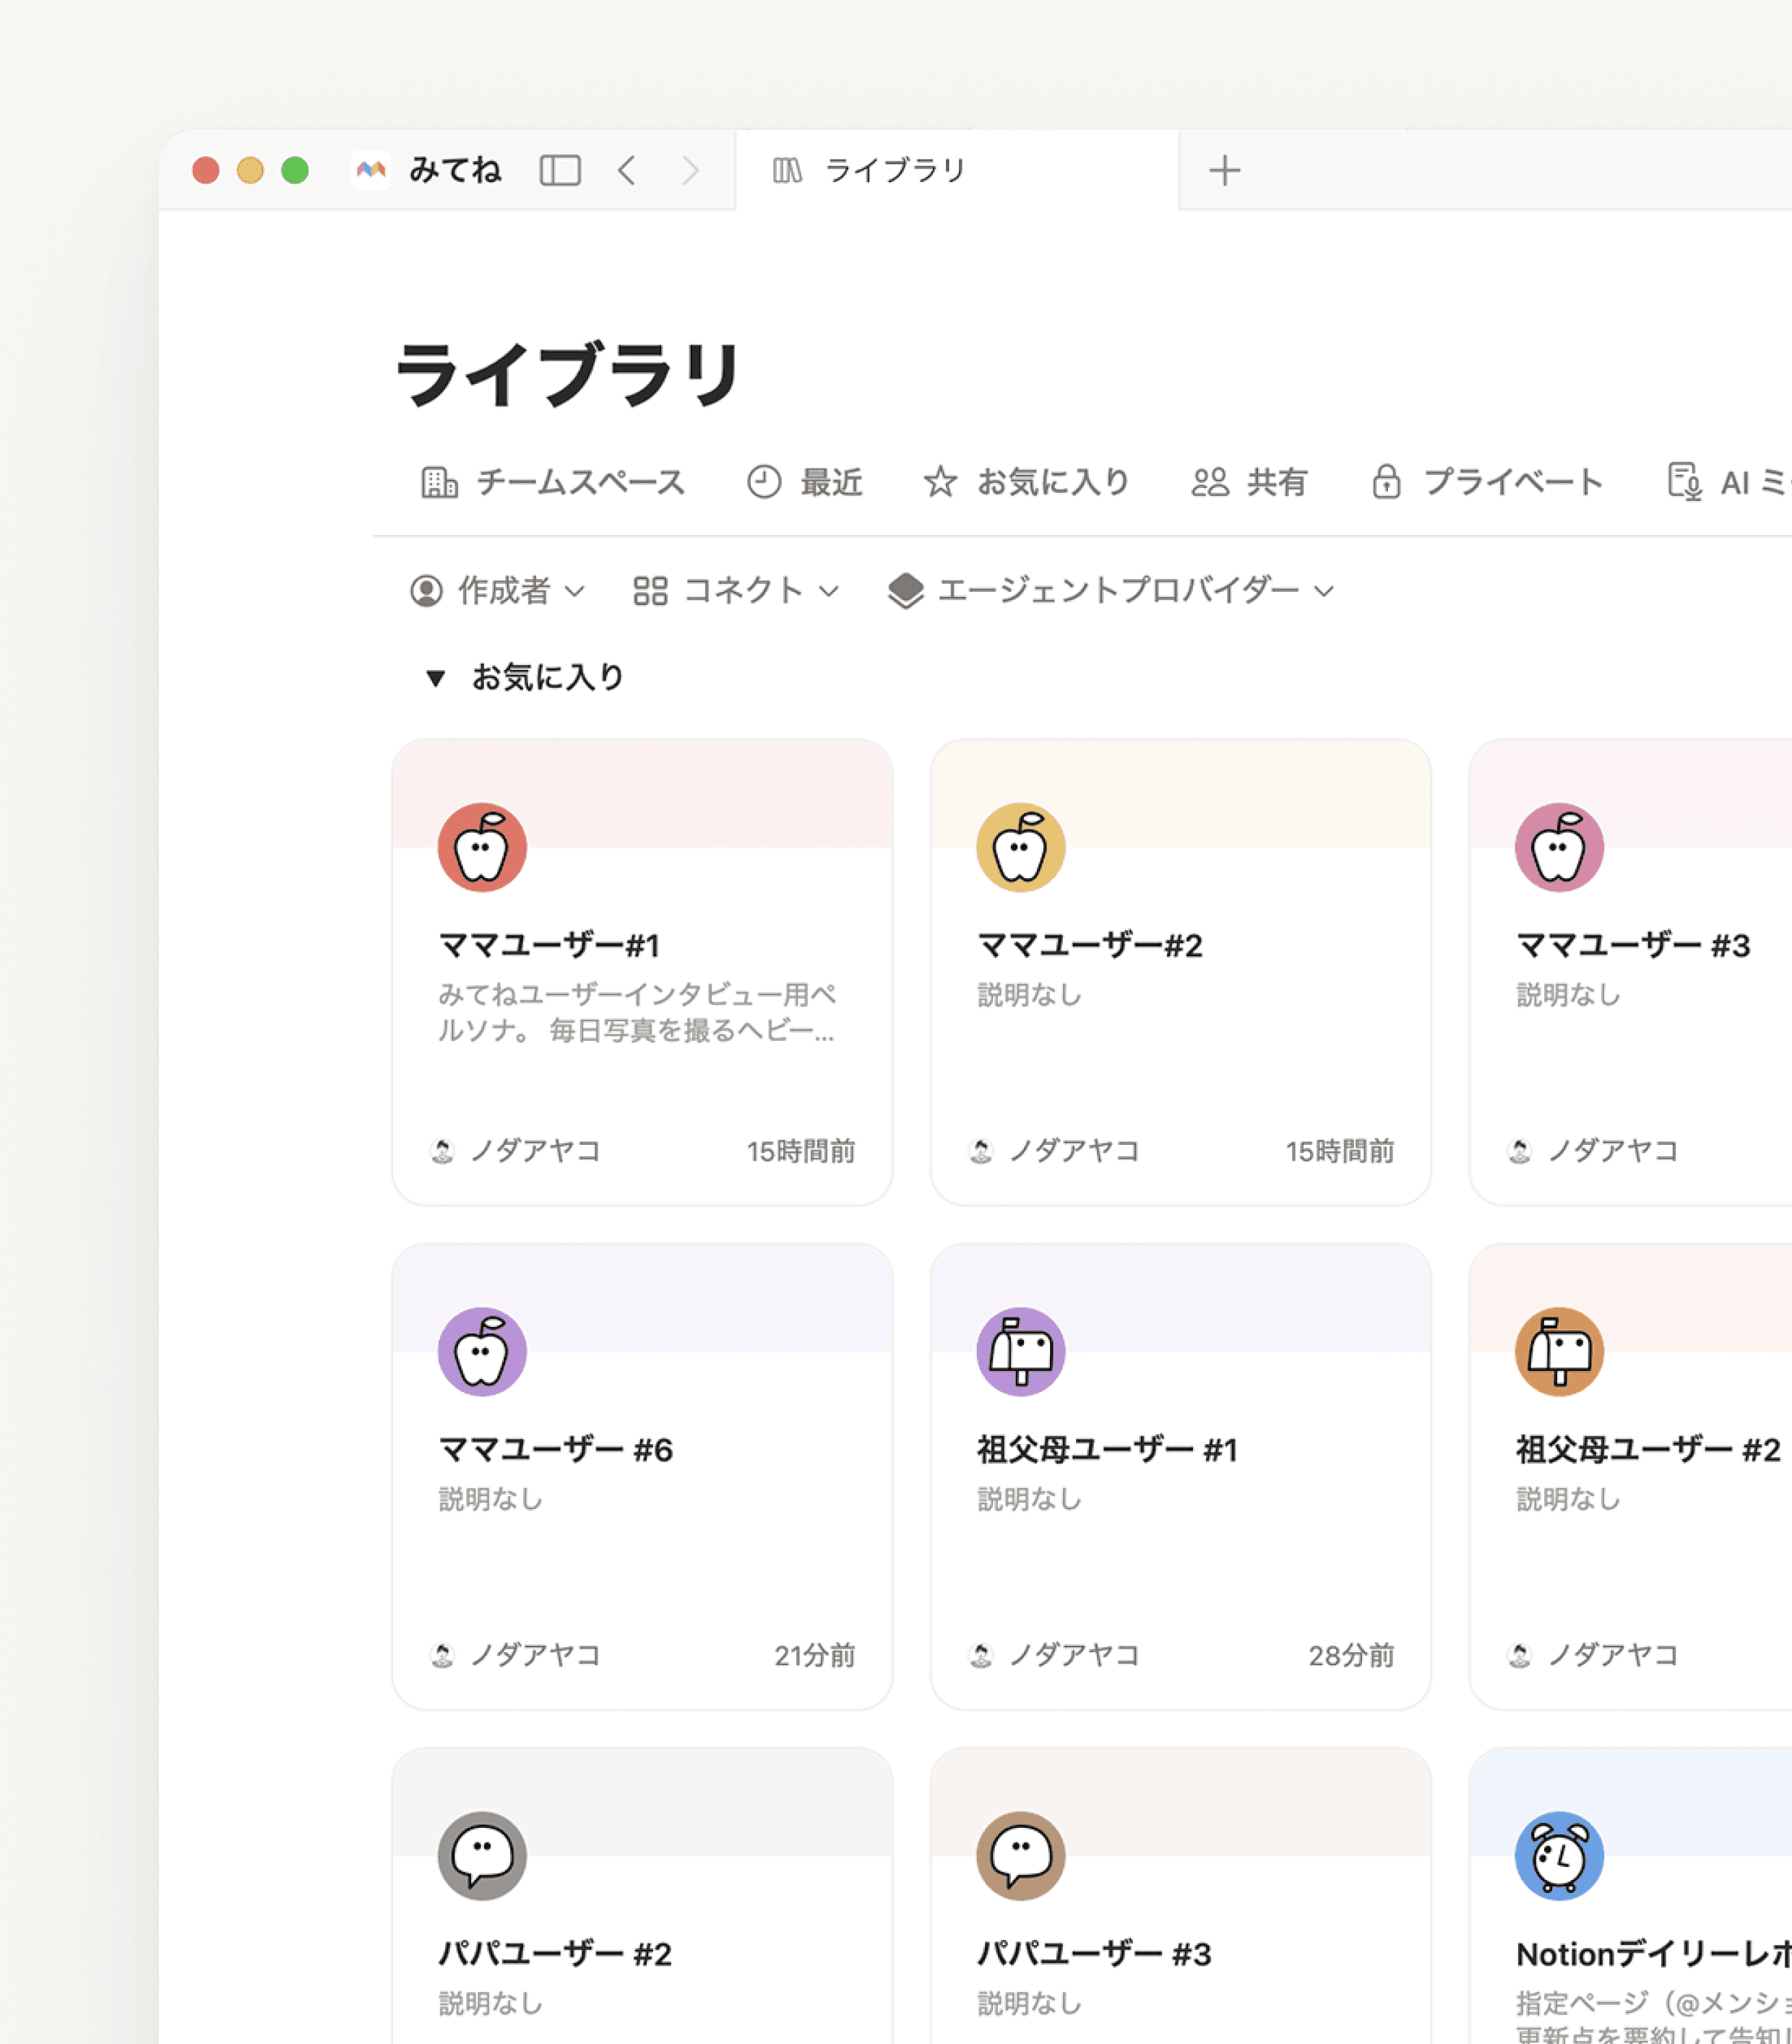Switch to the チームスペース tab
Image resolution: width=1792 pixels, height=2044 pixels.
click(553, 482)
